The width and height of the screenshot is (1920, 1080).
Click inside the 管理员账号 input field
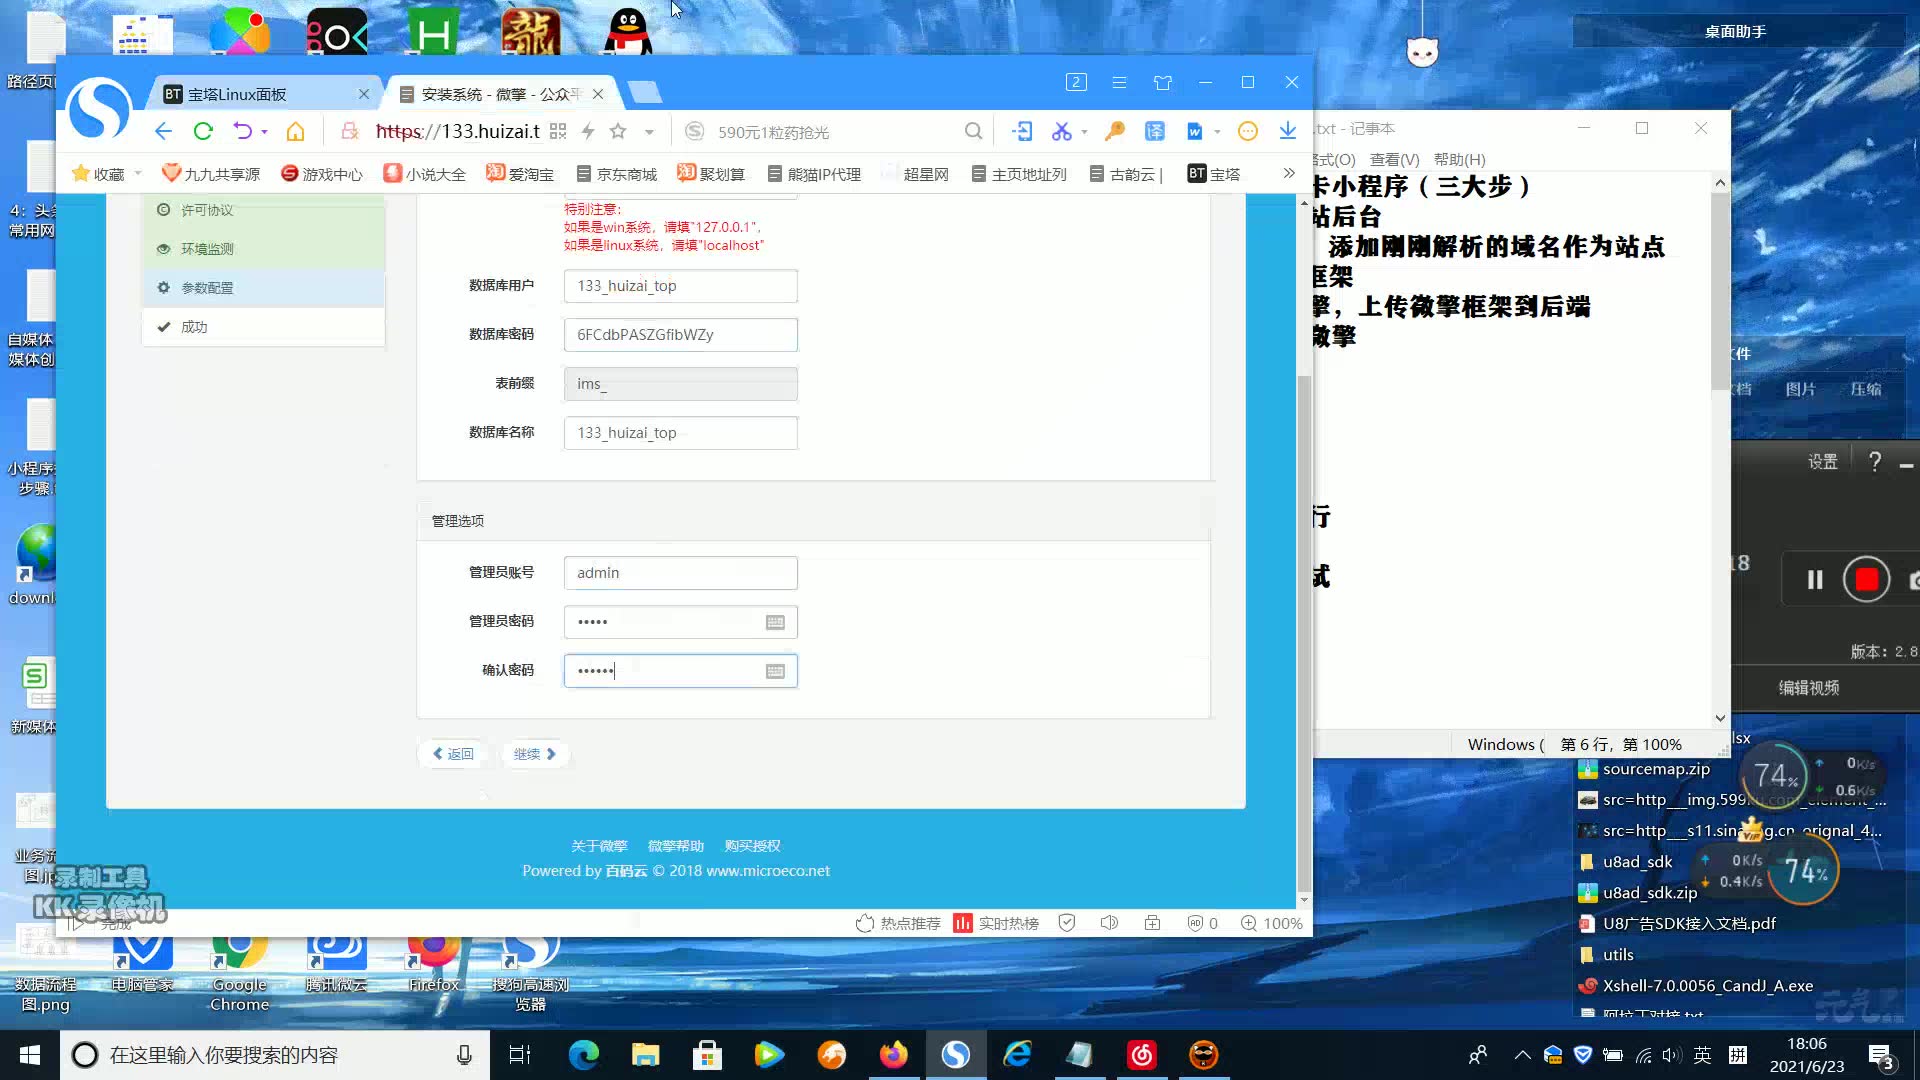coord(680,572)
